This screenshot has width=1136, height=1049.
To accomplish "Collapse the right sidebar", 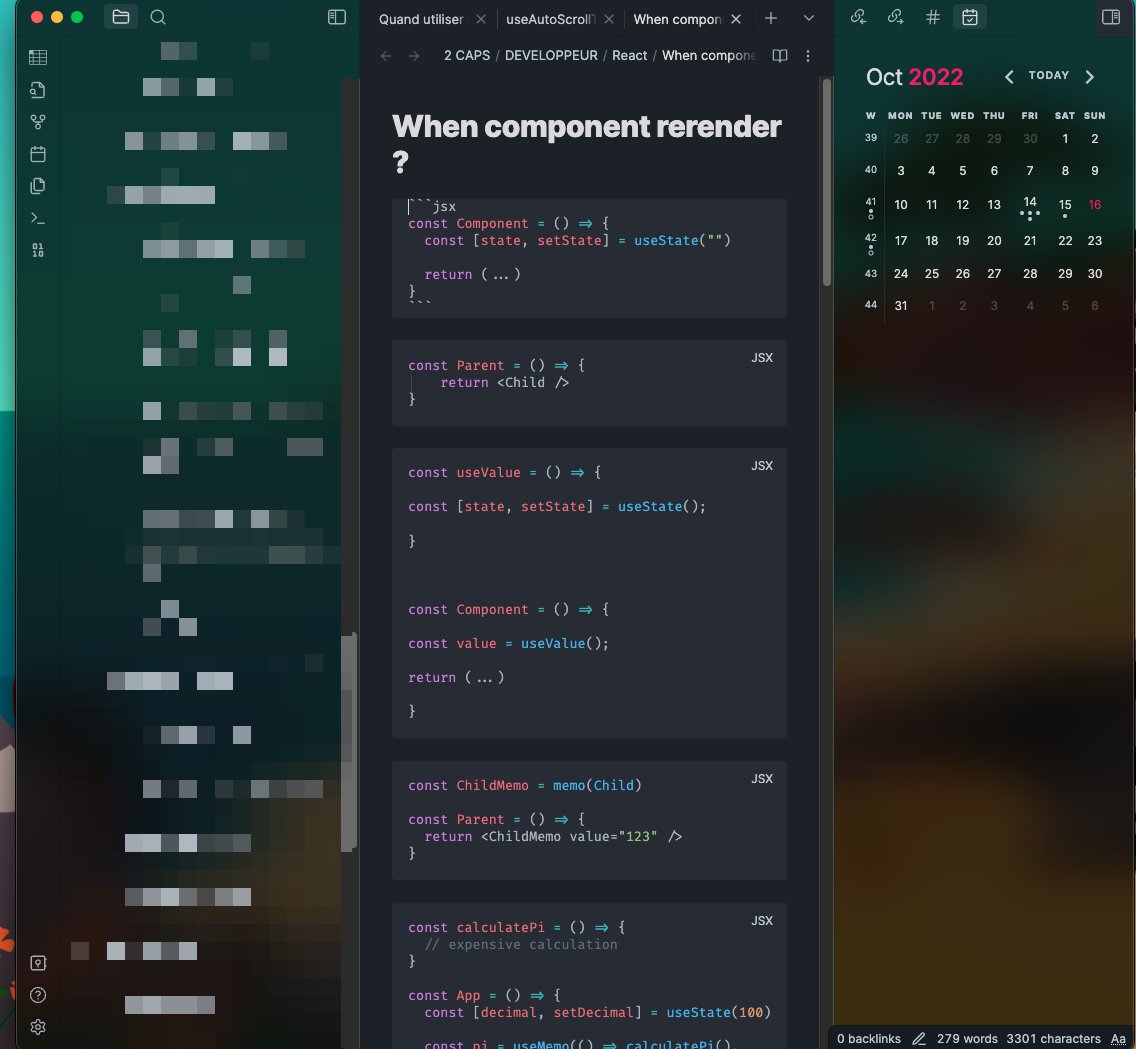I will tap(1111, 17).
